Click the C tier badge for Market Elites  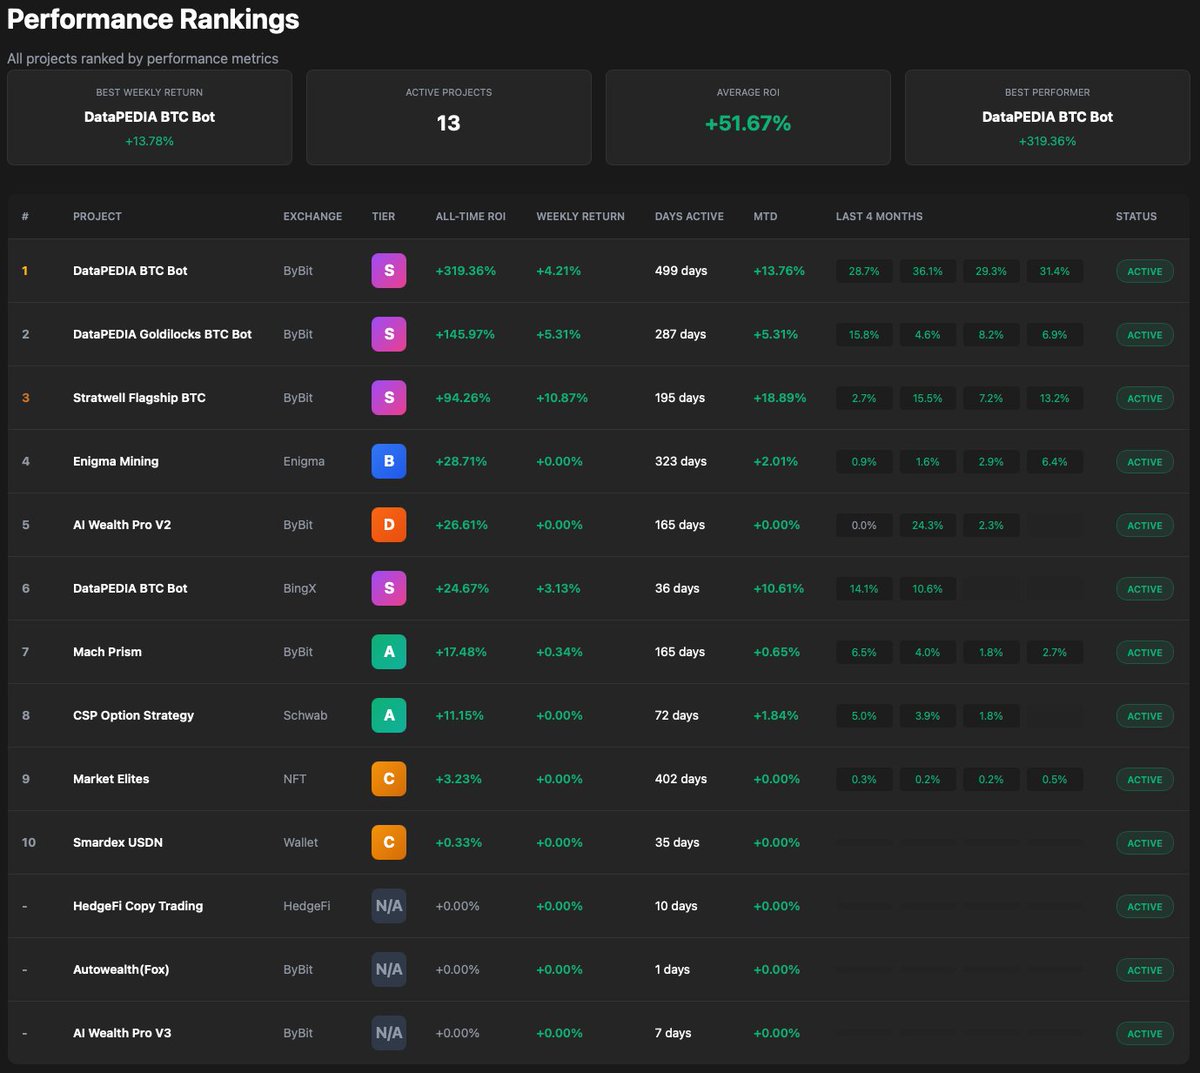tap(389, 779)
